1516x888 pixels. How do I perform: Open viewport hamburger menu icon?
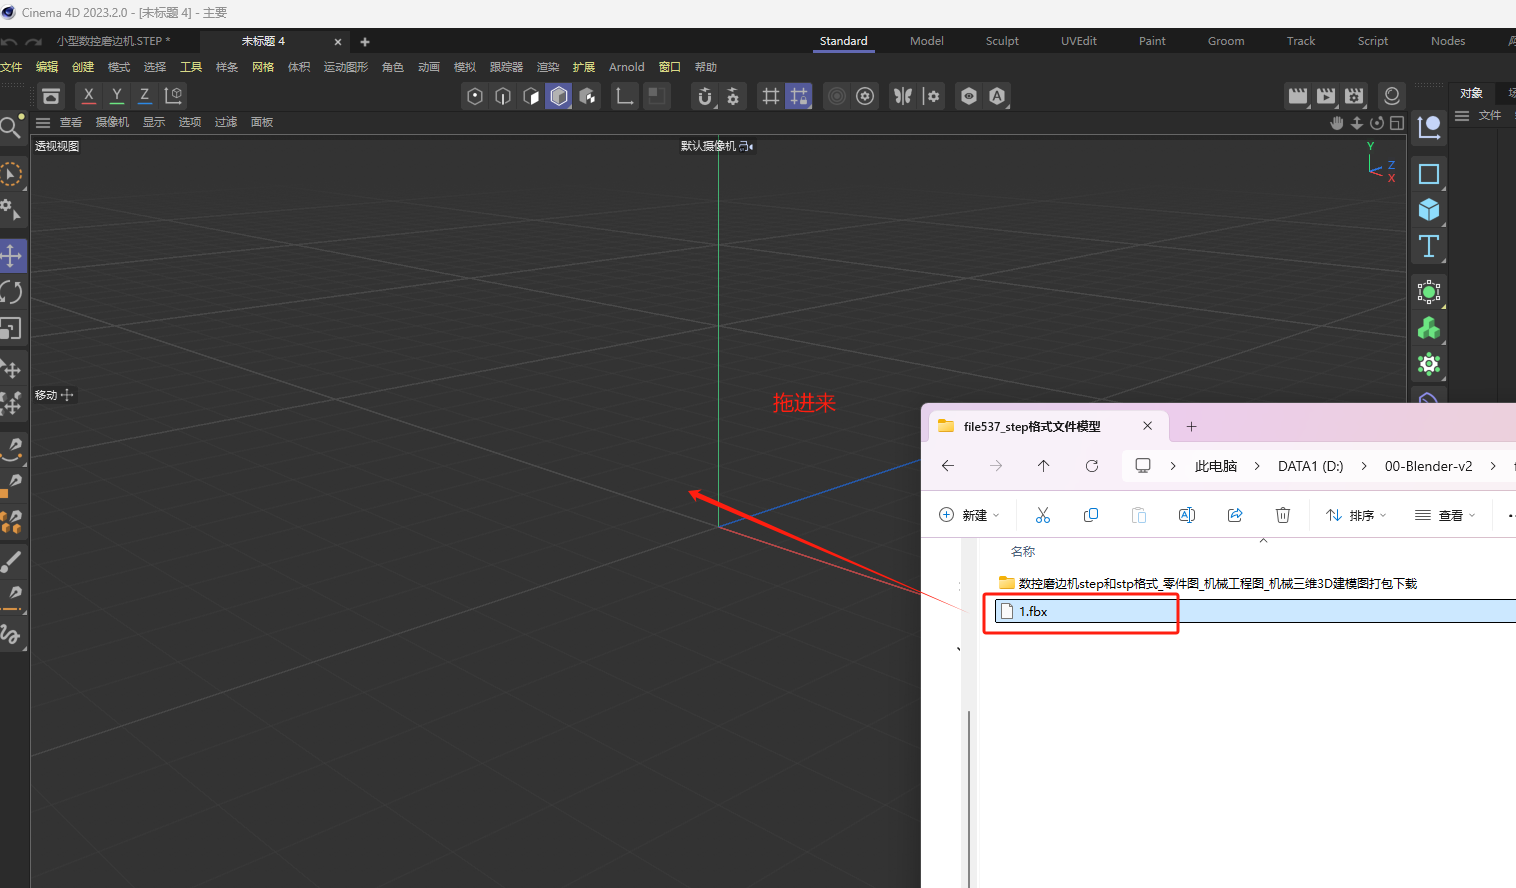pyautogui.click(x=43, y=122)
